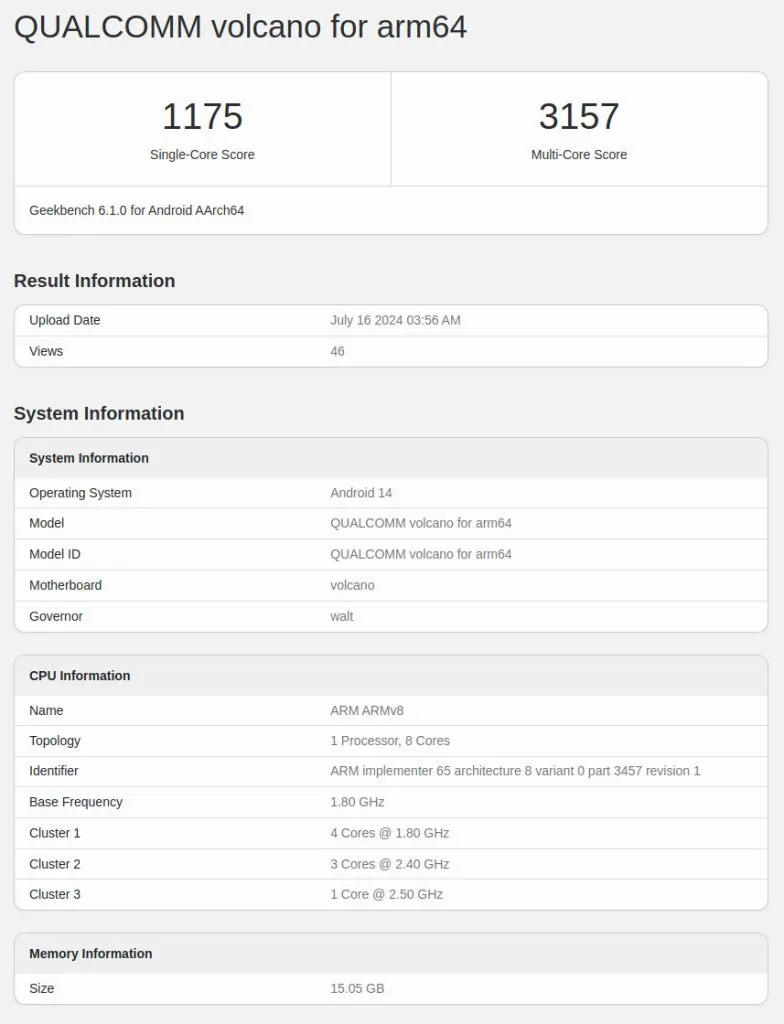Image resolution: width=784 pixels, height=1024 pixels.
Task: Select the Model ID row
Action: click(420, 554)
